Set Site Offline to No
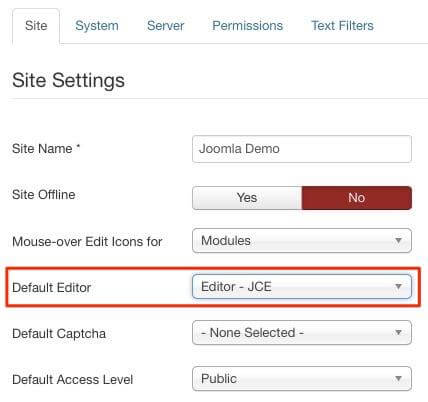 357,198
